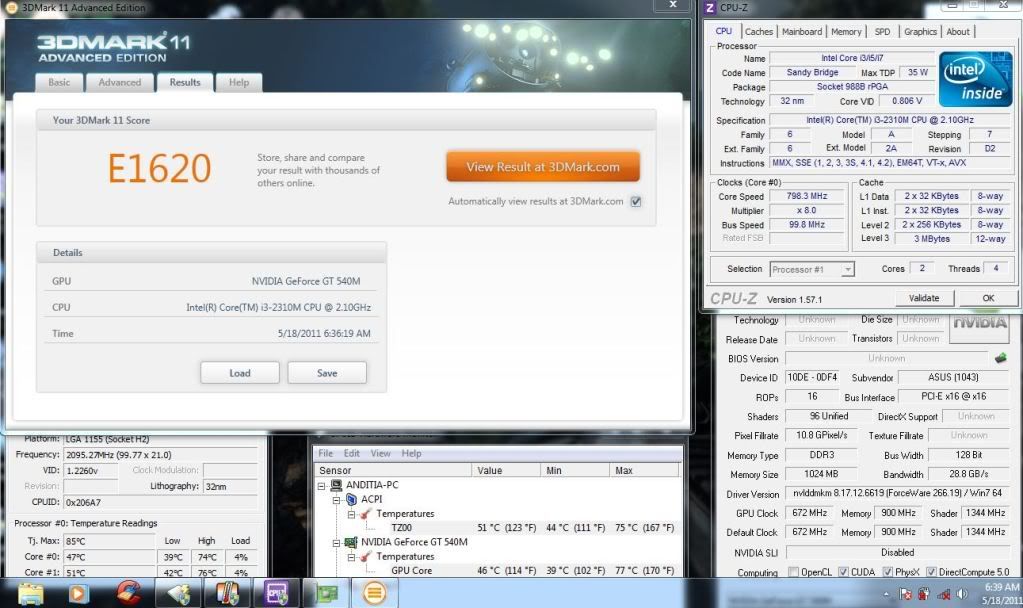
Task: Collapse the ACPI tree node
Action: pyautogui.click(x=336, y=500)
